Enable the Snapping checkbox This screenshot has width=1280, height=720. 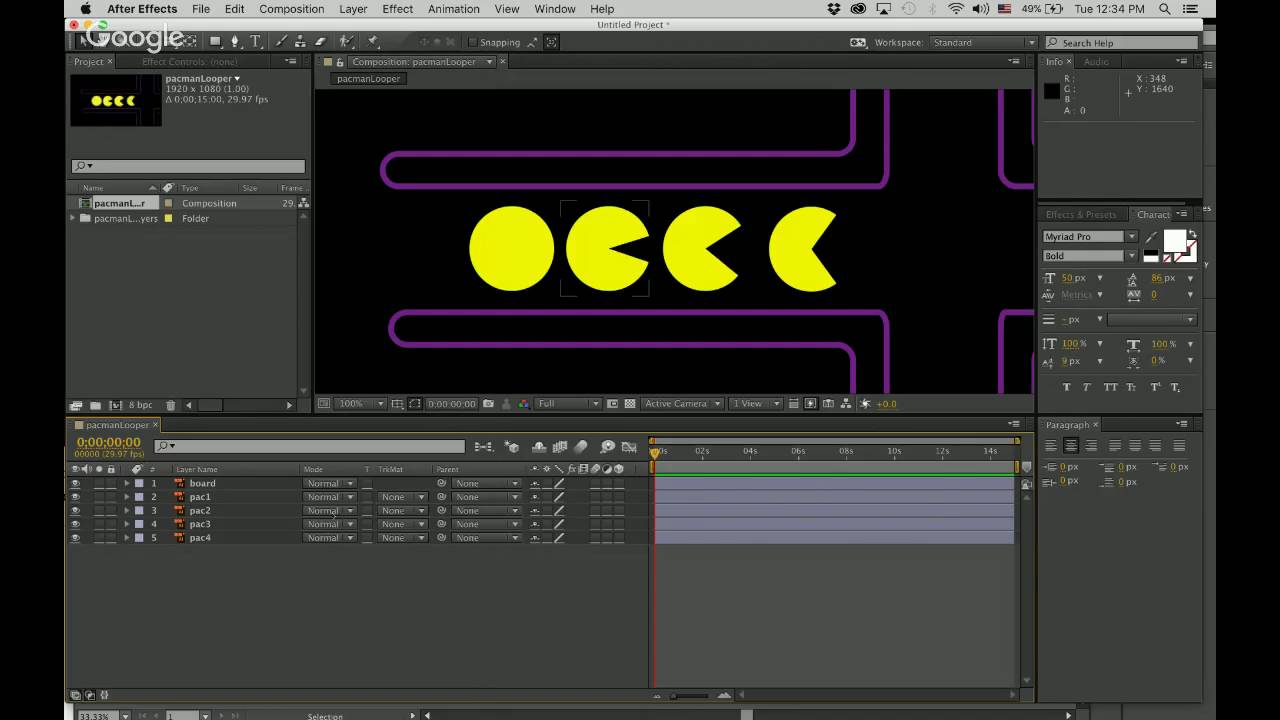coord(473,43)
